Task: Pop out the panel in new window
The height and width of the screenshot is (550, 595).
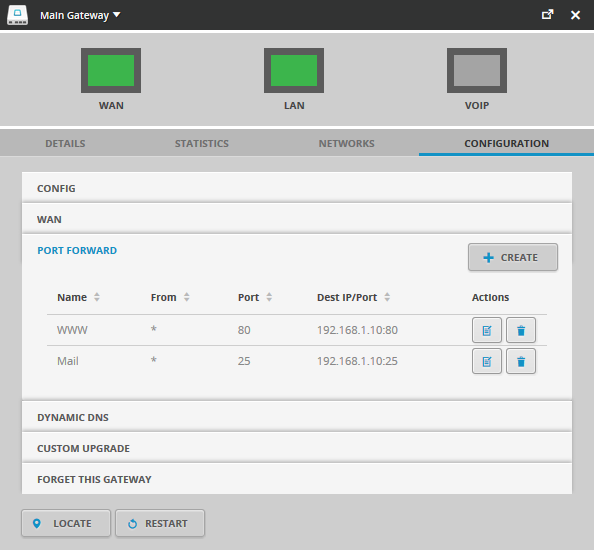Action: [x=547, y=15]
